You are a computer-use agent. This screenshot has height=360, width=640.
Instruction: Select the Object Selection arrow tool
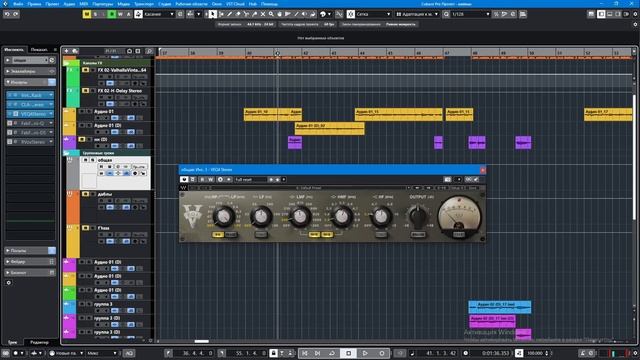click(213, 14)
